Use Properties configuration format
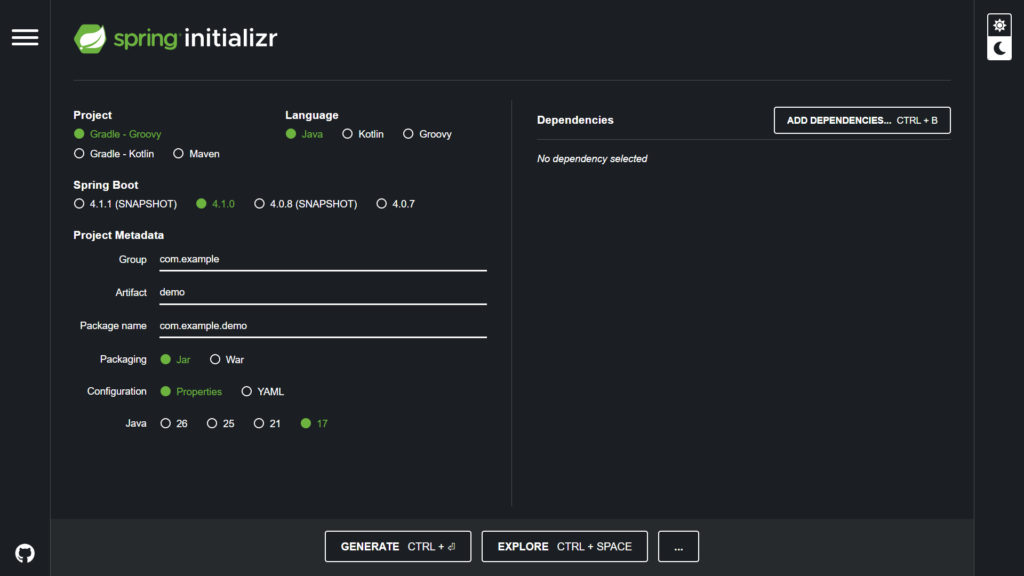 pos(191,391)
